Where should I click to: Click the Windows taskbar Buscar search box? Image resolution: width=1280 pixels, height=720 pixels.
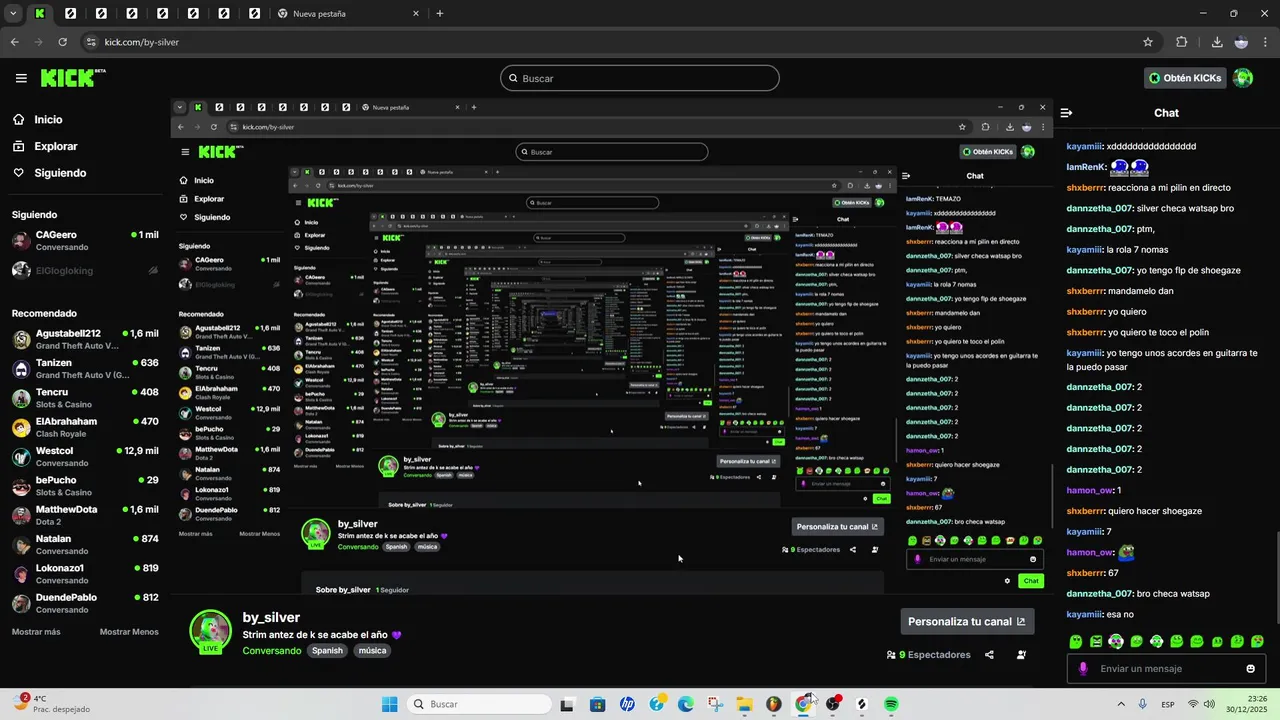(480, 704)
